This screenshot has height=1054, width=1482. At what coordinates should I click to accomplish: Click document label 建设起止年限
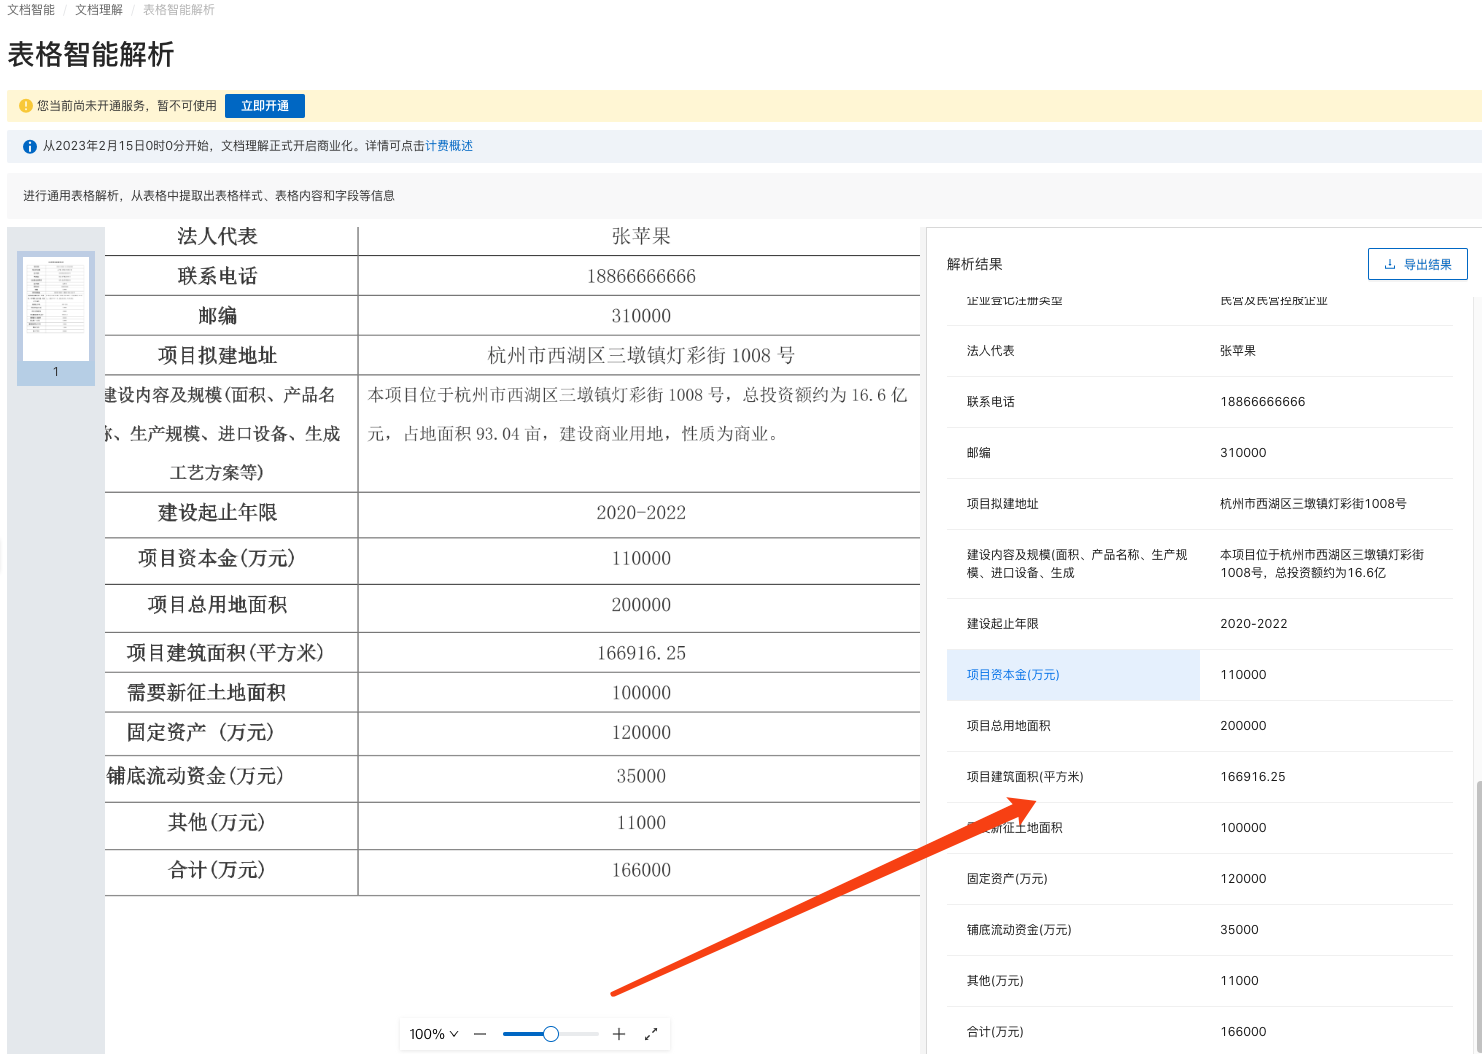[217, 513]
